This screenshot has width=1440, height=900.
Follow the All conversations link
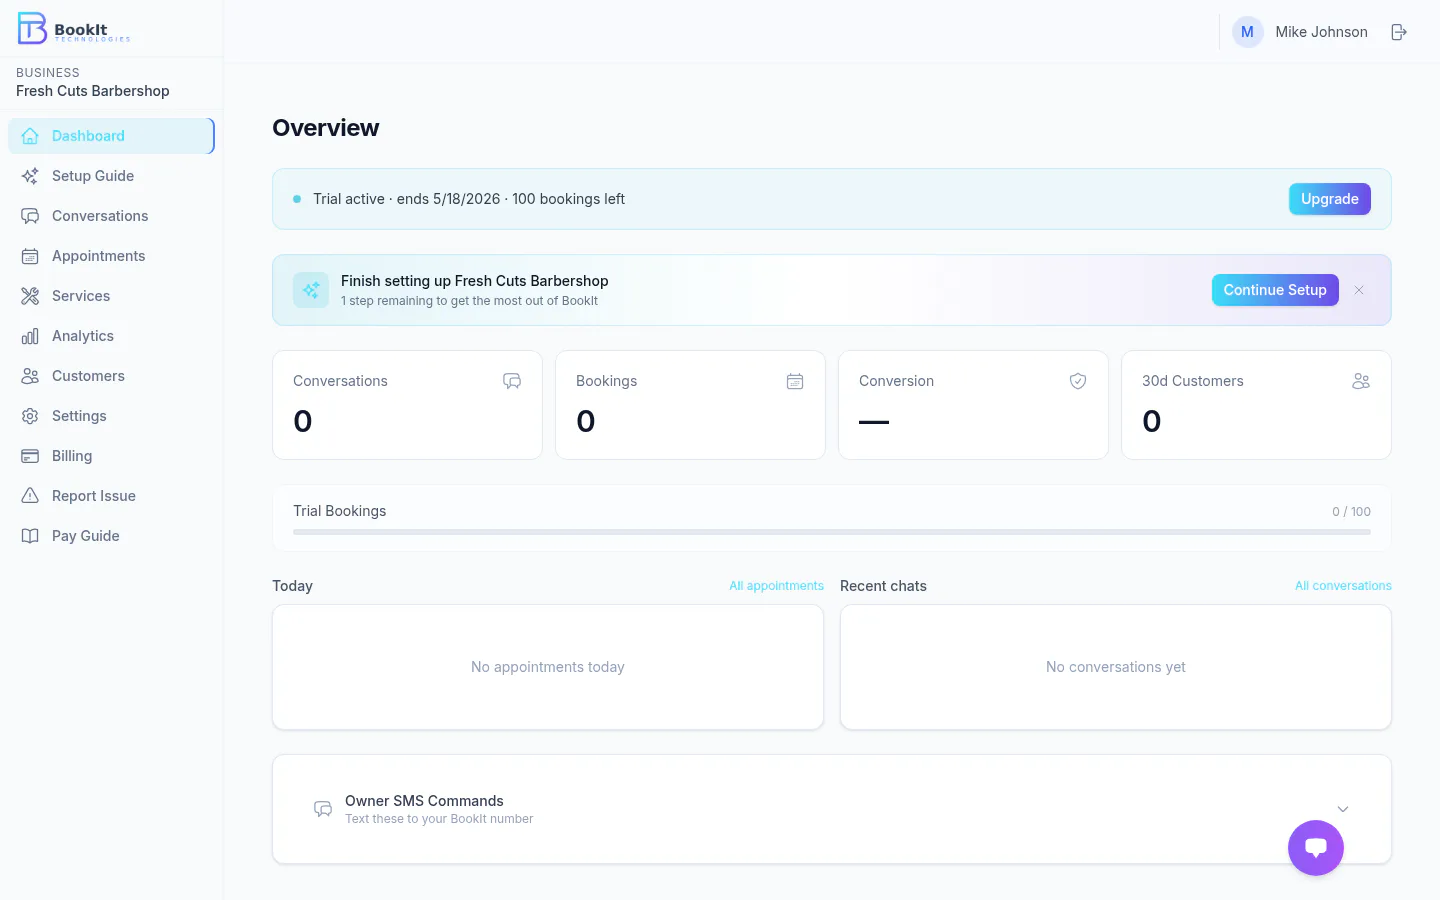pos(1343,586)
